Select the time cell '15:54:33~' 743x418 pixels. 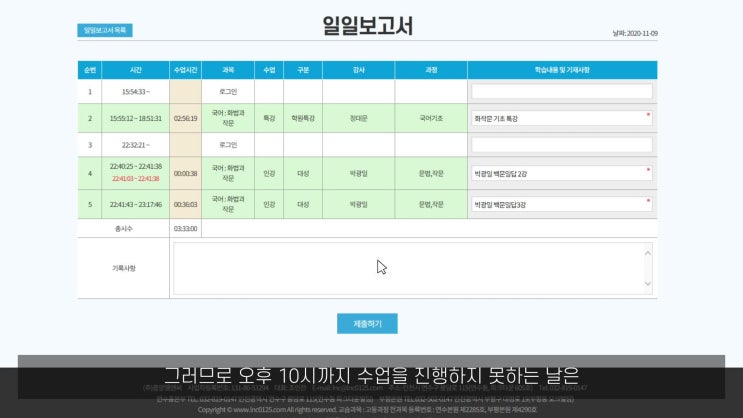[x=136, y=92]
